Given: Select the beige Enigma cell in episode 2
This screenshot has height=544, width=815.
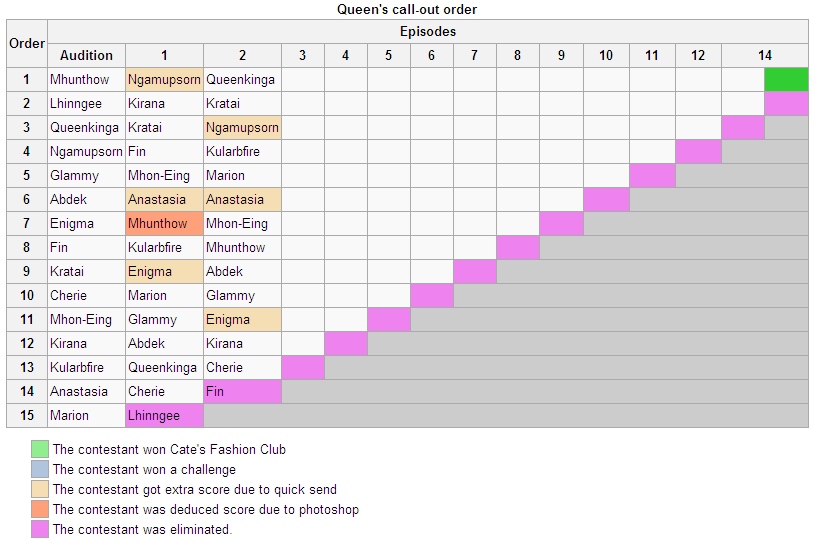Looking at the screenshot, I should coord(242,320).
